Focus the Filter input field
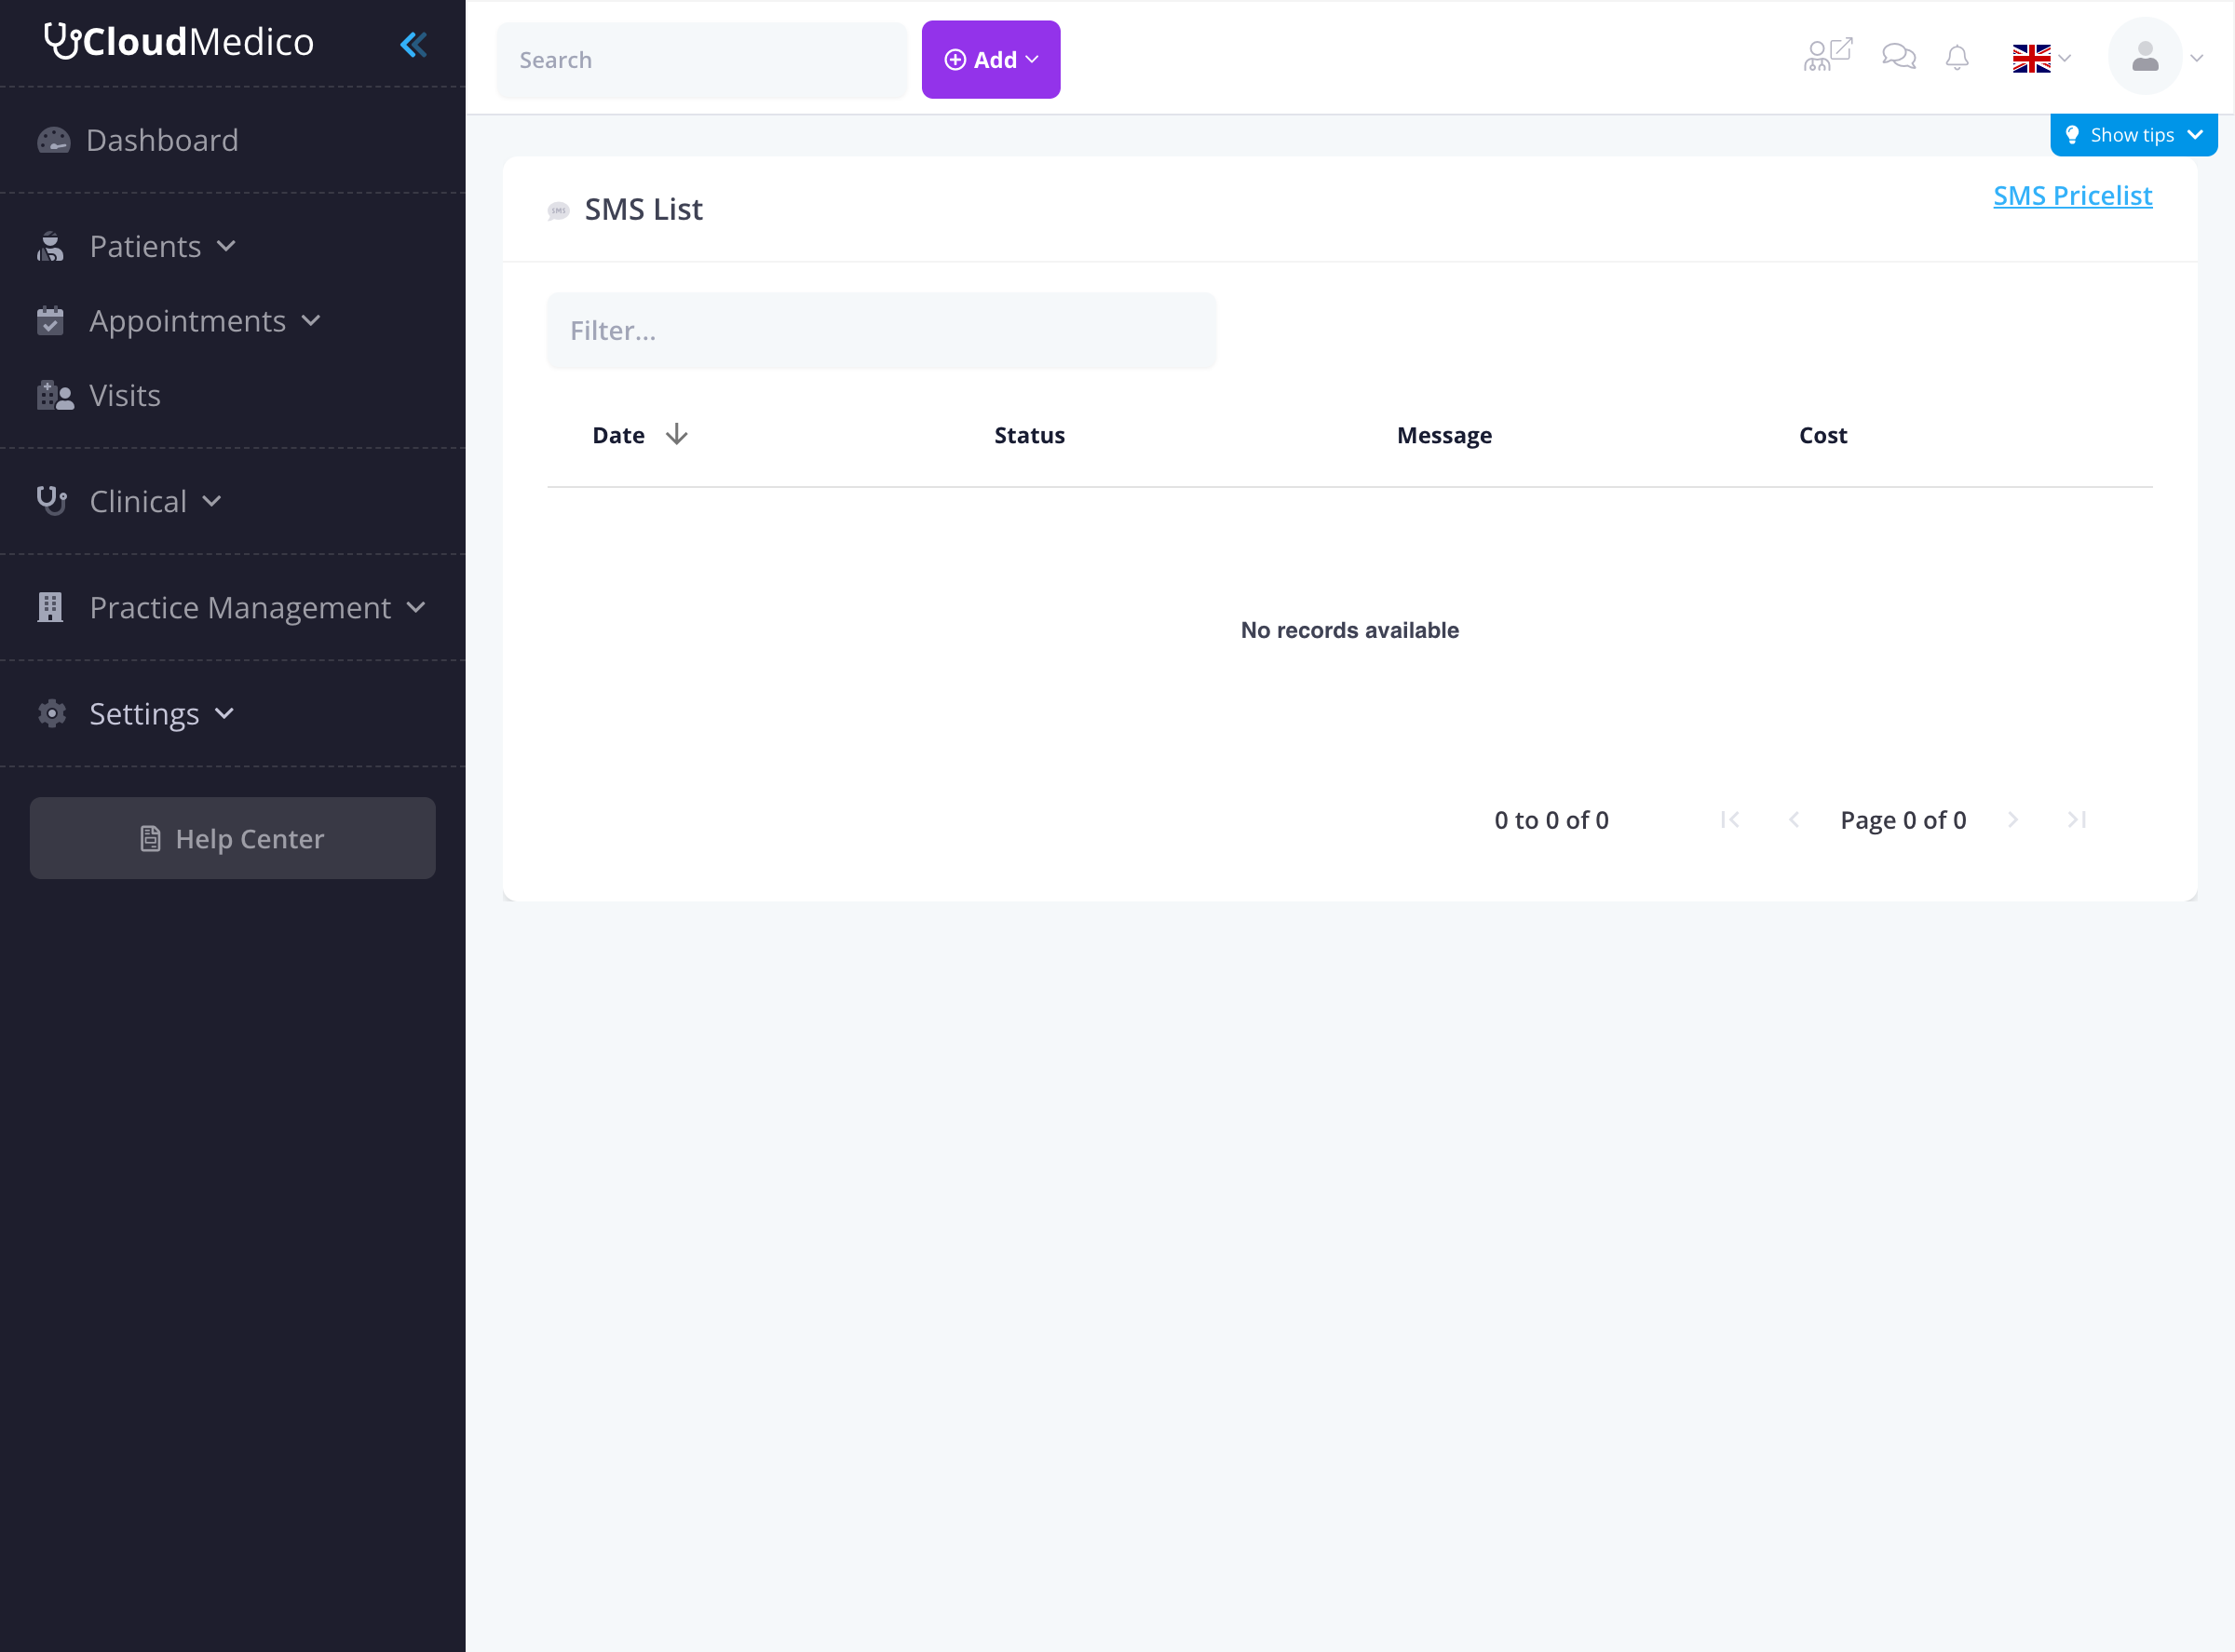 point(881,331)
